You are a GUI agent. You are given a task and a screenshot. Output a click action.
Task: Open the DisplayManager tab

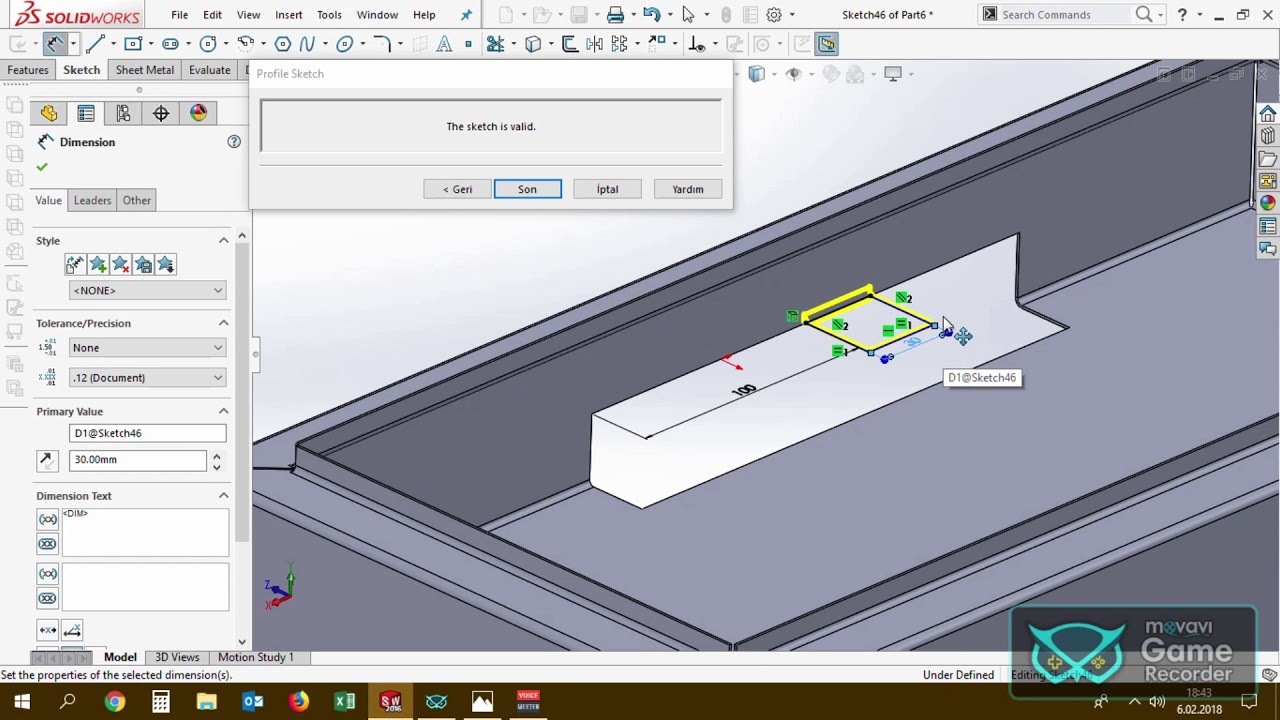pyautogui.click(x=198, y=113)
